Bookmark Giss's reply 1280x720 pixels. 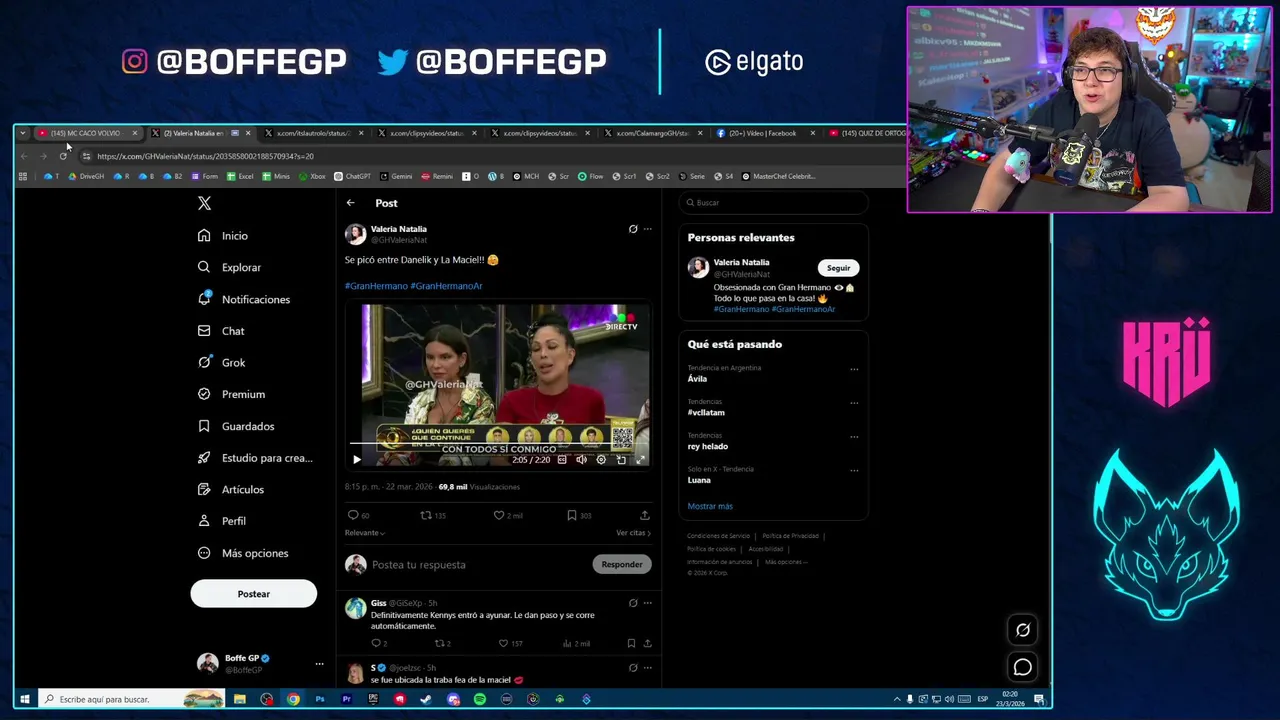click(631, 643)
